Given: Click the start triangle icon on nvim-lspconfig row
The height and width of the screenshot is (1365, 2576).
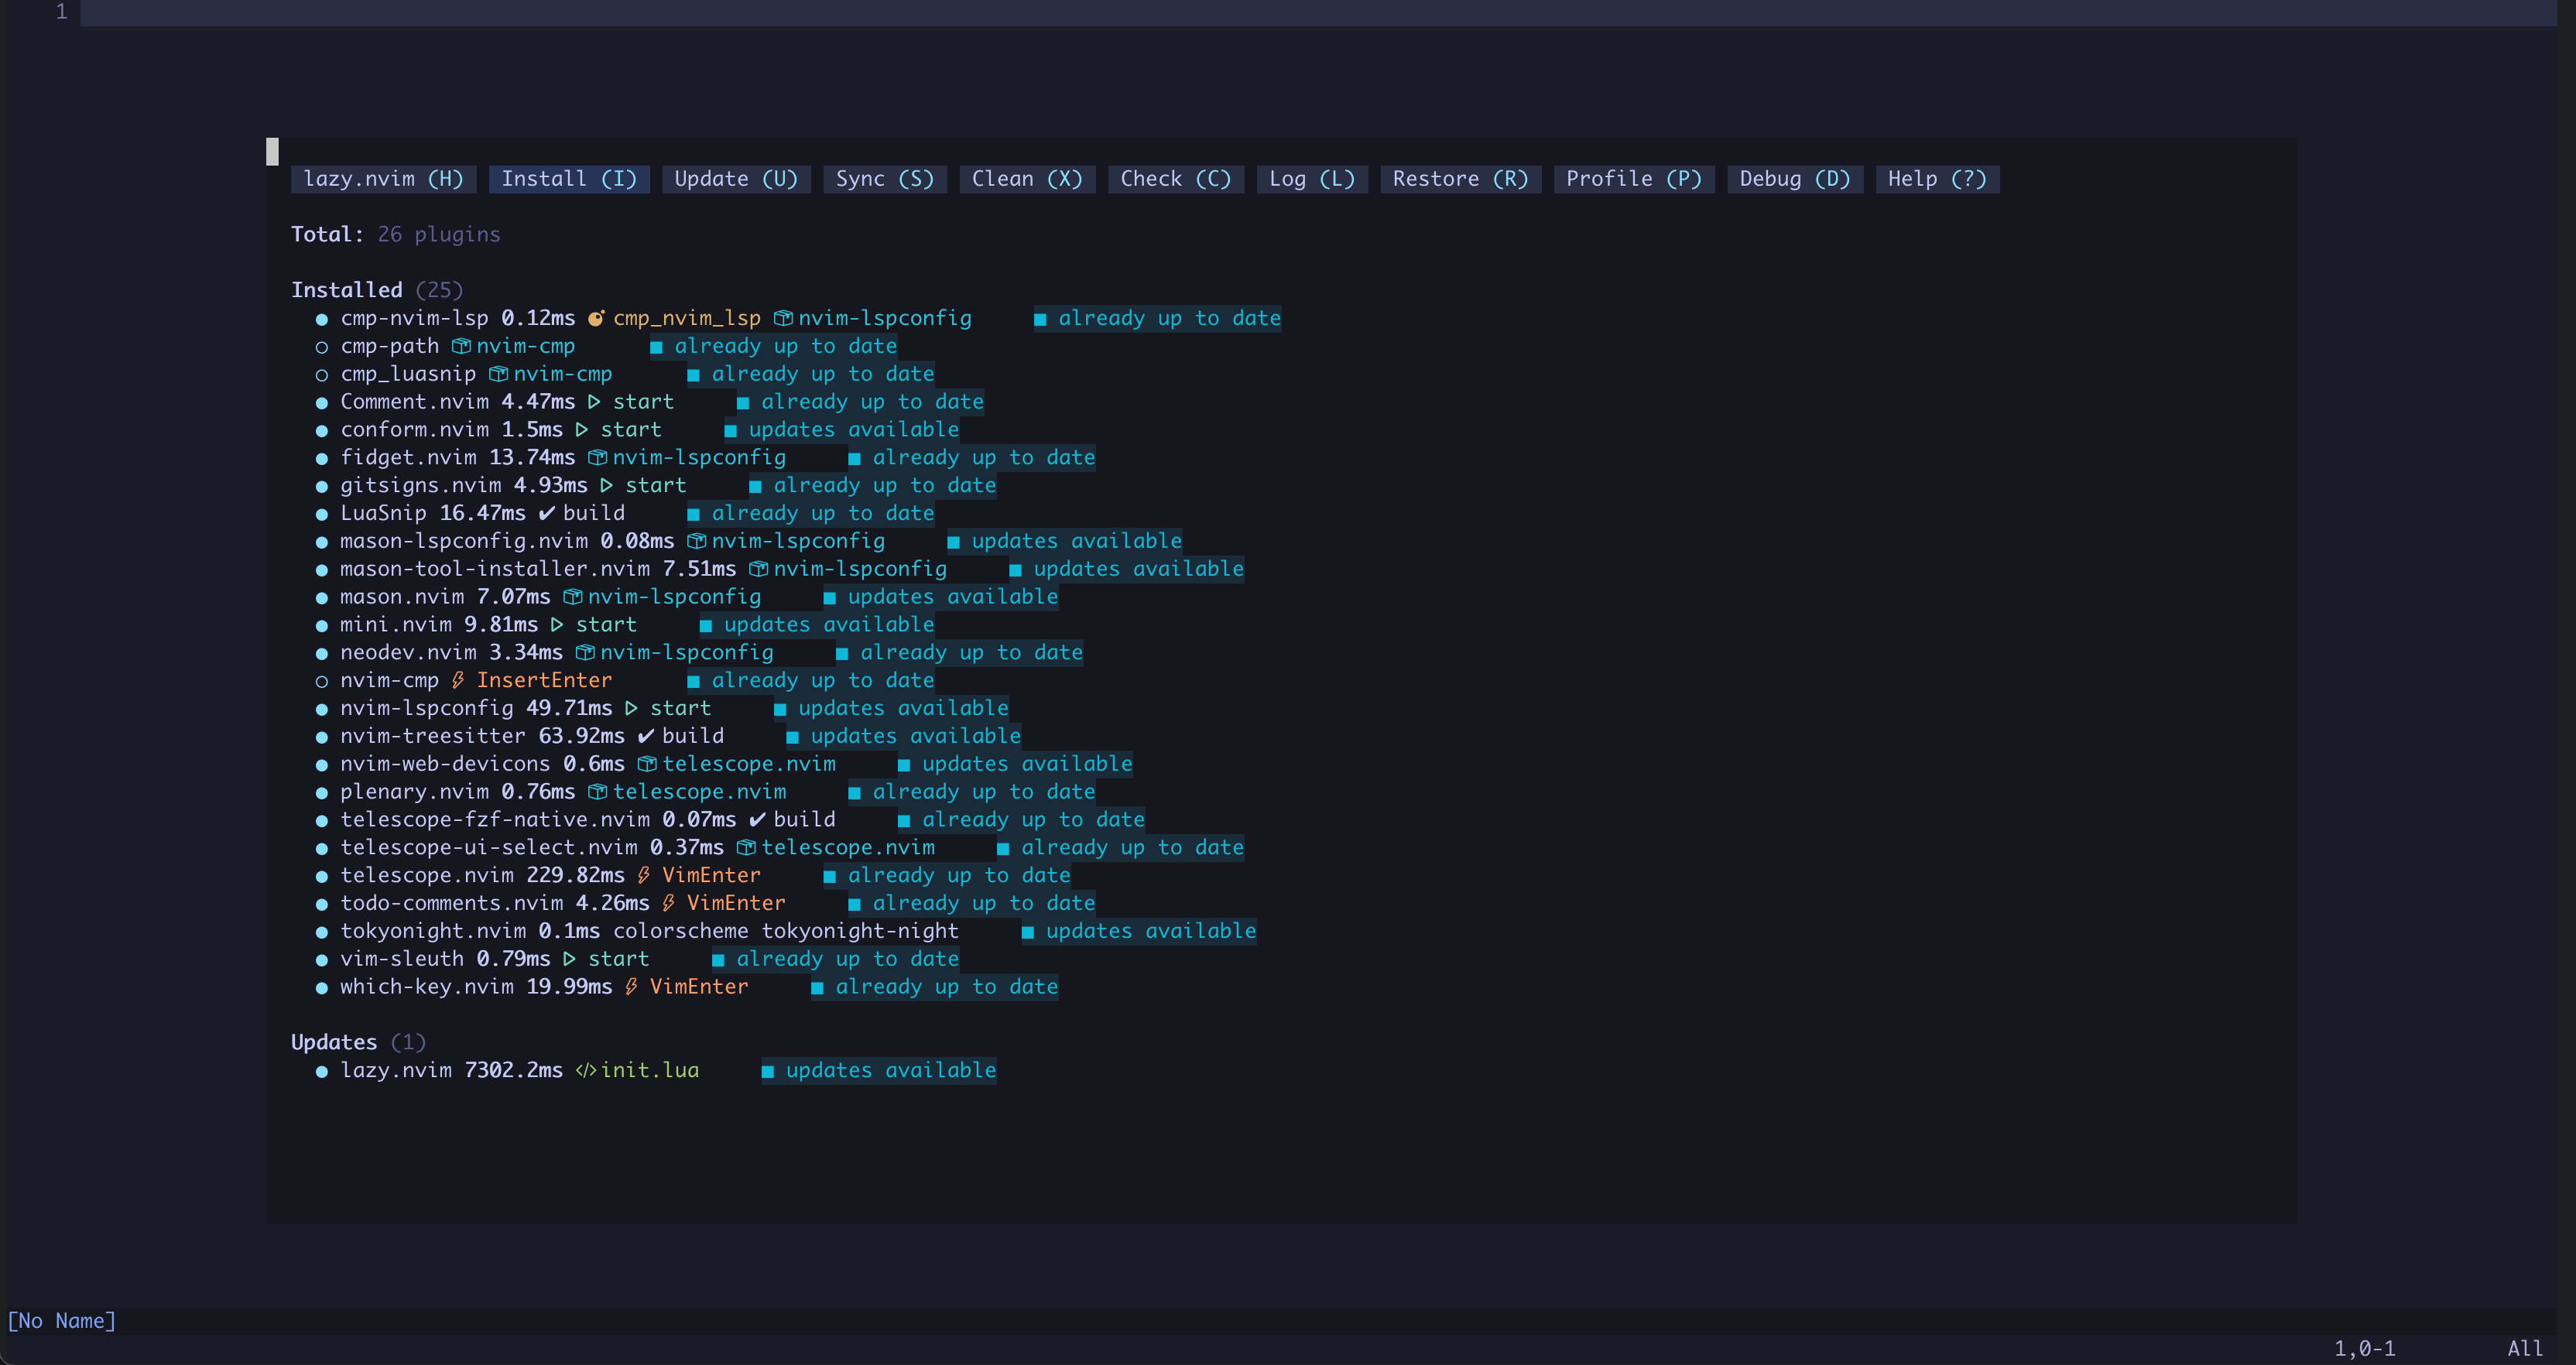Looking at the screenshot, I should click(631, 709).
